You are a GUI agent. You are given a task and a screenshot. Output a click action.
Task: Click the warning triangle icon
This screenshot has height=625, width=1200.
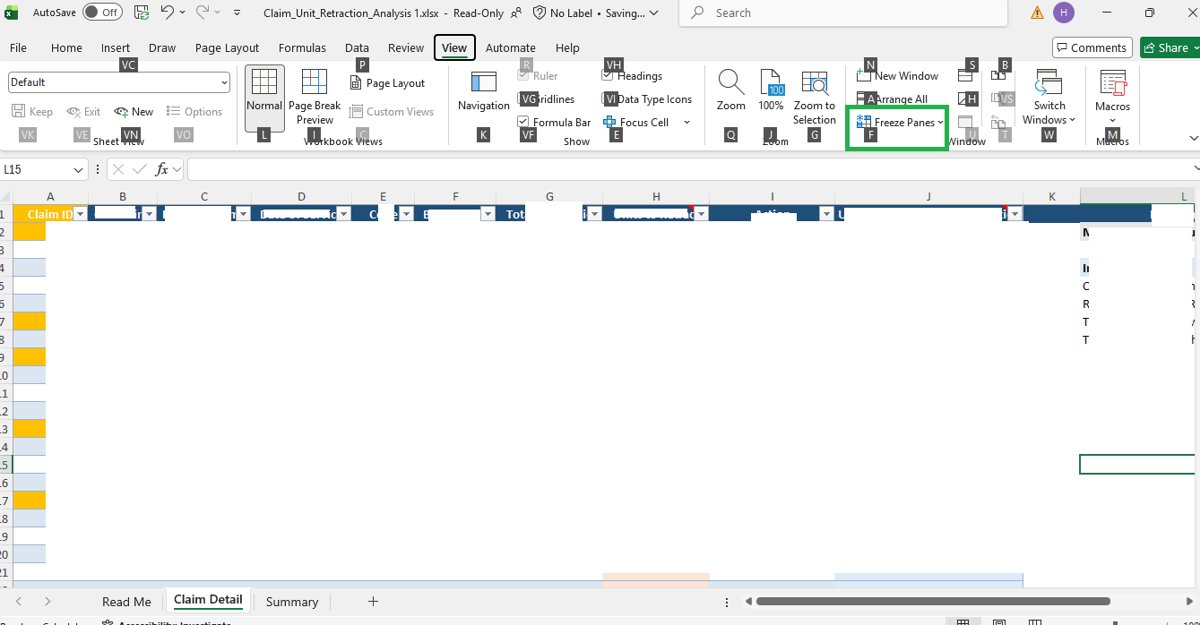[1037, 13]
